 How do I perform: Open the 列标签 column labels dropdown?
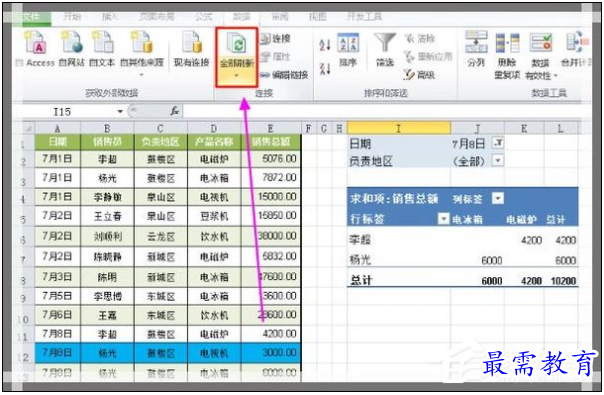tap(498, 198)
